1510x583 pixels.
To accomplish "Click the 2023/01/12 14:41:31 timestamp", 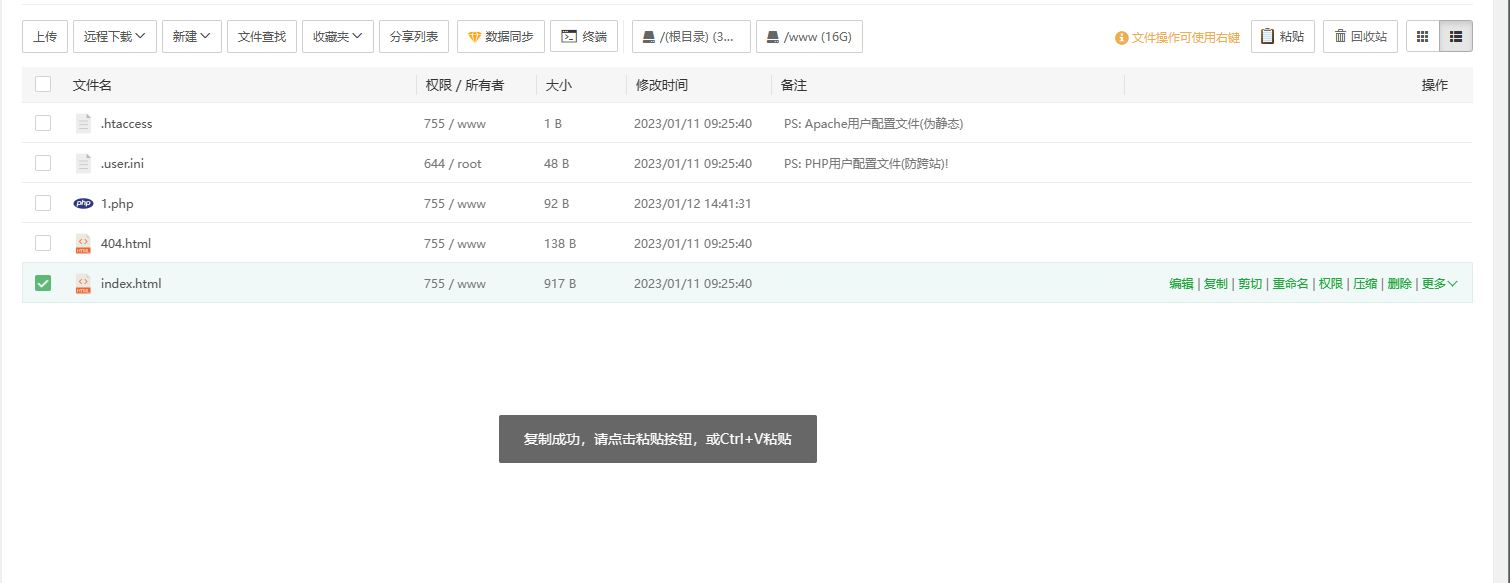I will tap(693, 204).
